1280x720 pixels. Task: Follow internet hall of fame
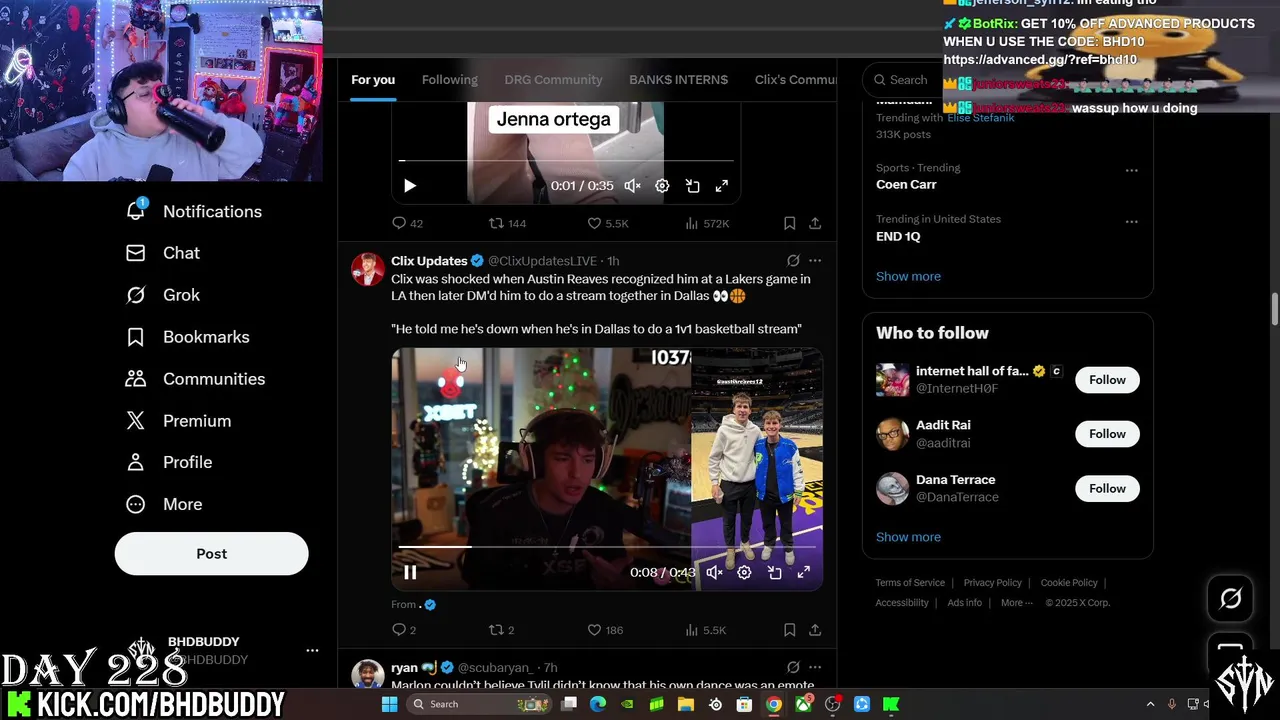point(1107,380)
